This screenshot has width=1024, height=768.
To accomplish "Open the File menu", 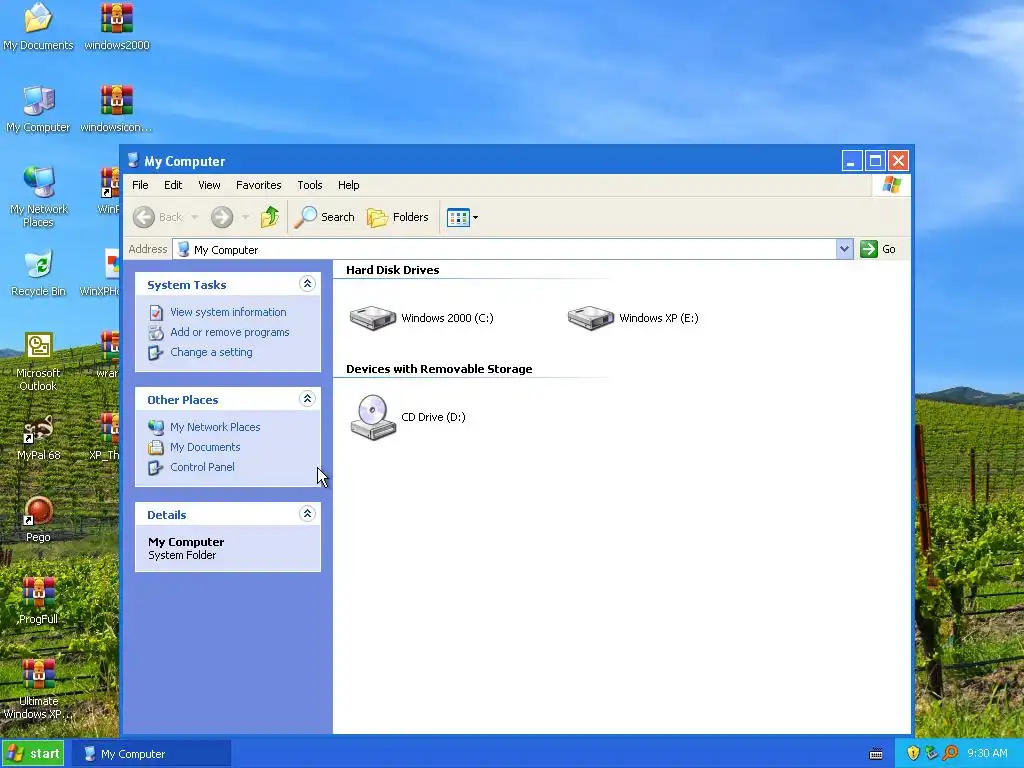I will [x=140, y=185].
